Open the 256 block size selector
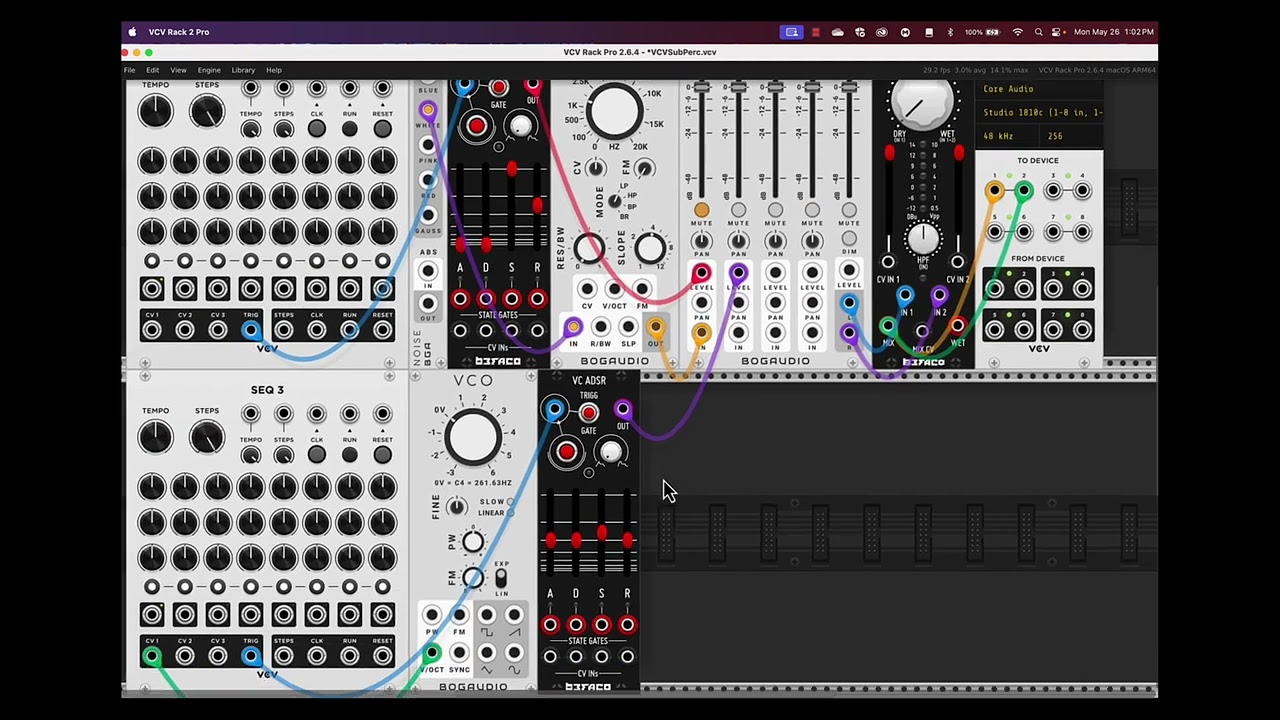Viewport: 1280px width, 720px height. pyautogui.click(x=1070, y=136)
